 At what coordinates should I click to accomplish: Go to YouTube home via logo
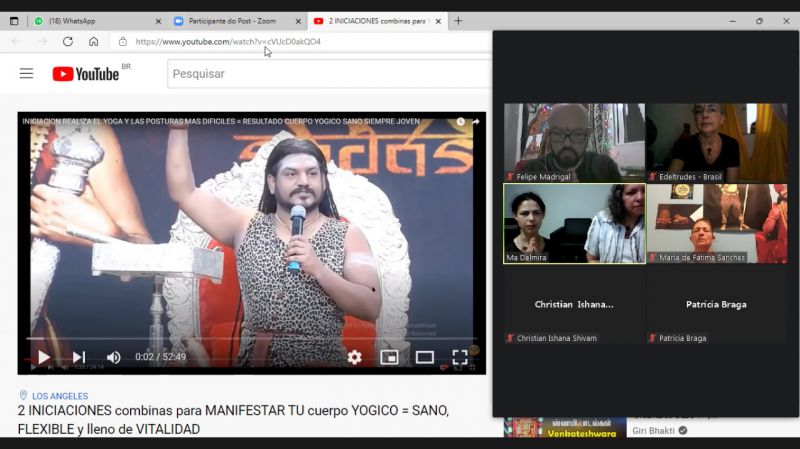[x=86, y=74]
